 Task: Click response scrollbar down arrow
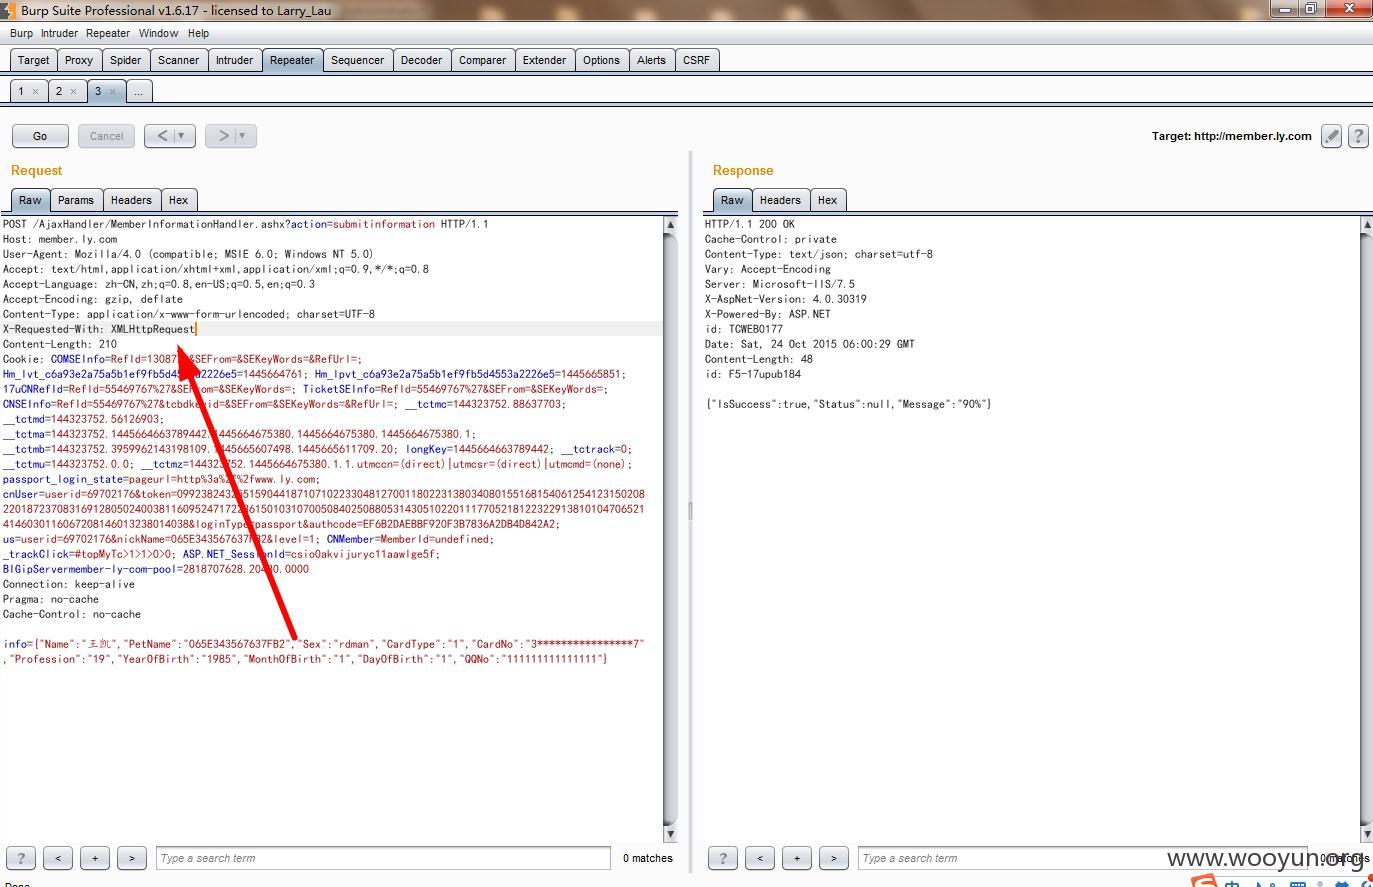pyautogui.click(x=1366, y=834)
